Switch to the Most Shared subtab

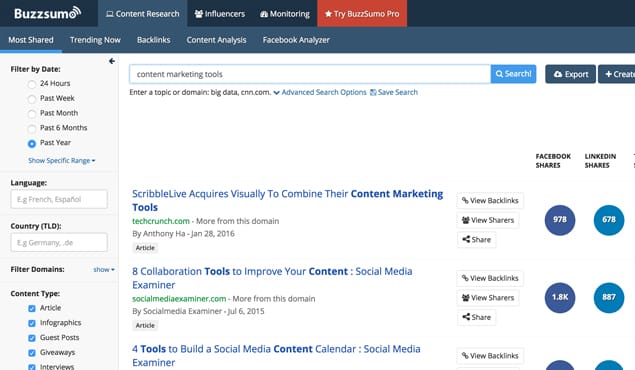coord(31,40)
